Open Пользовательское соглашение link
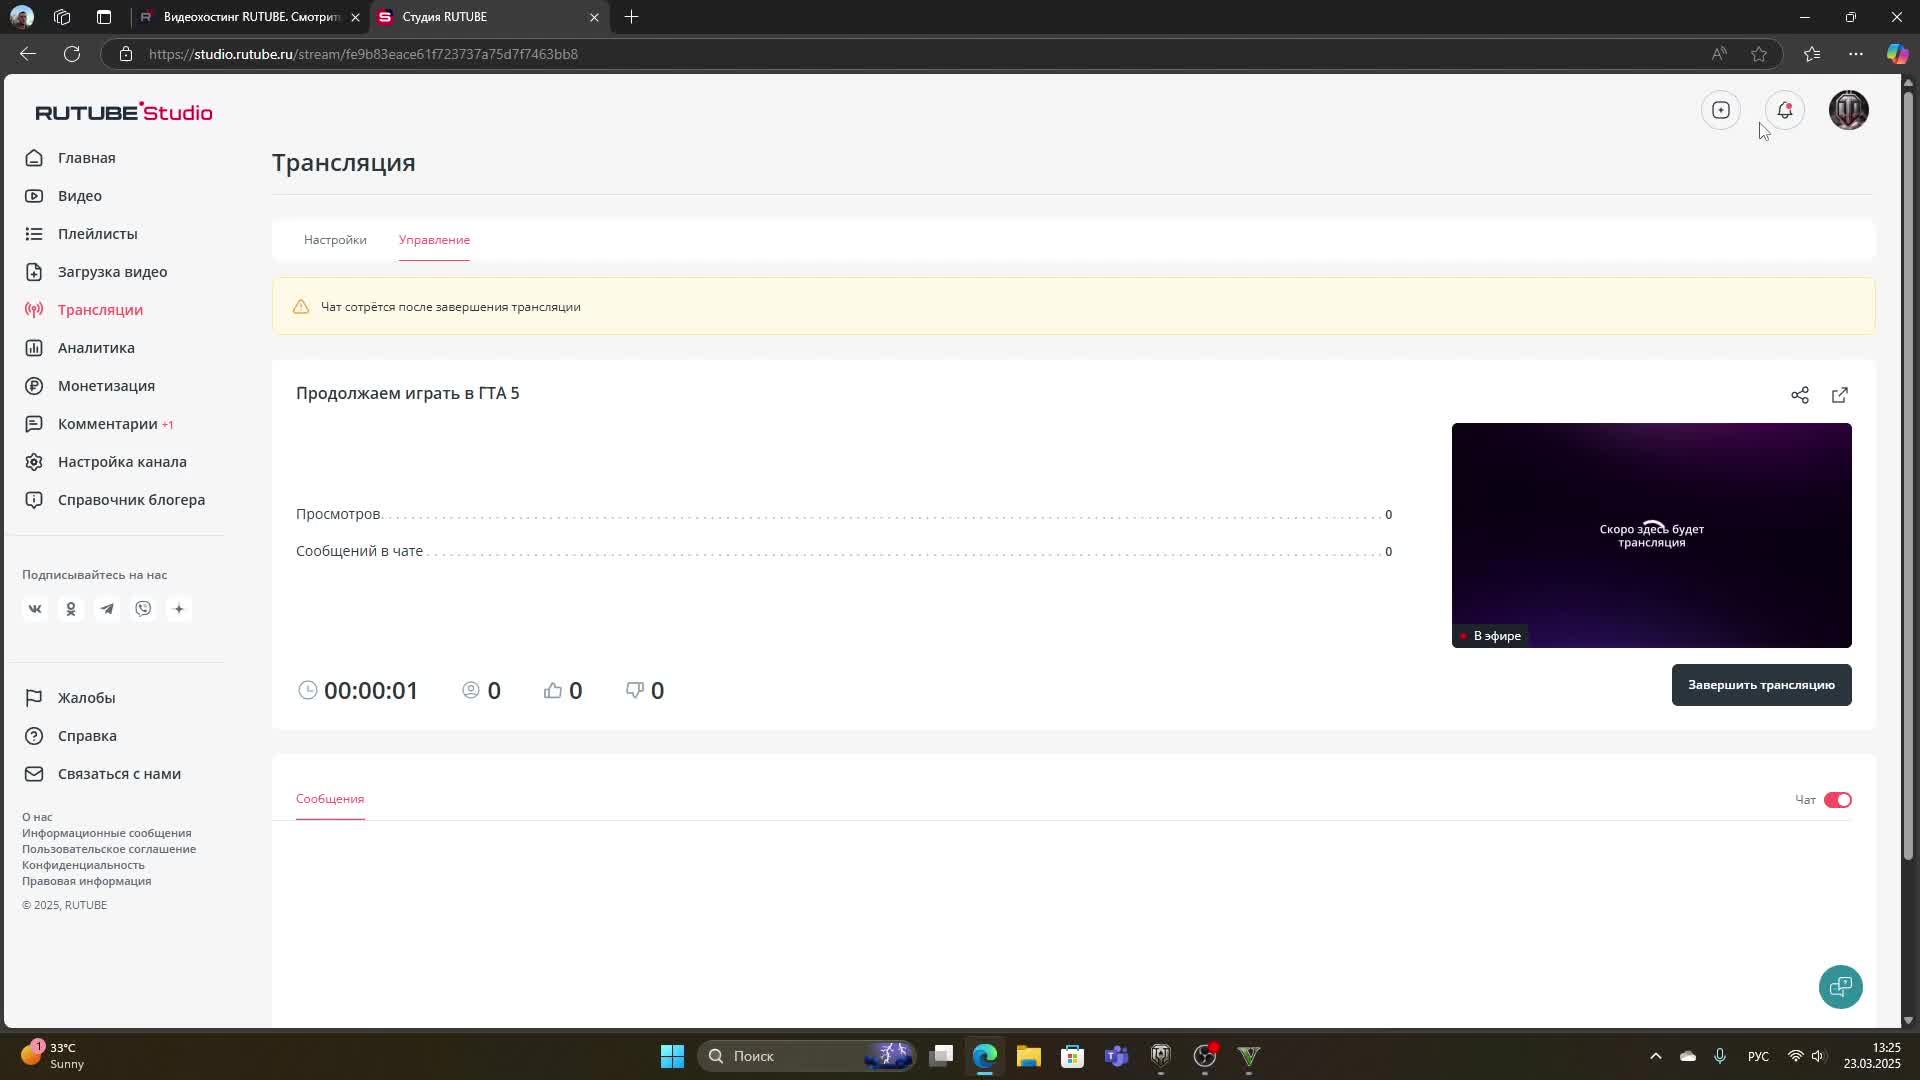This screenshot has height=1080, width=1920. coord(109,849)
